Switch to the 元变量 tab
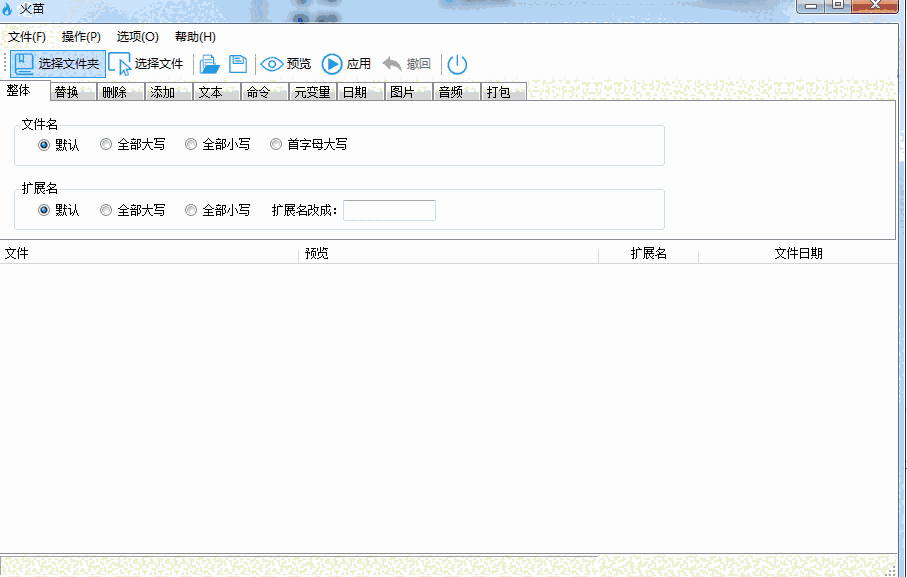907x577 pixels. pyautogui.click(x=312, y=91)
